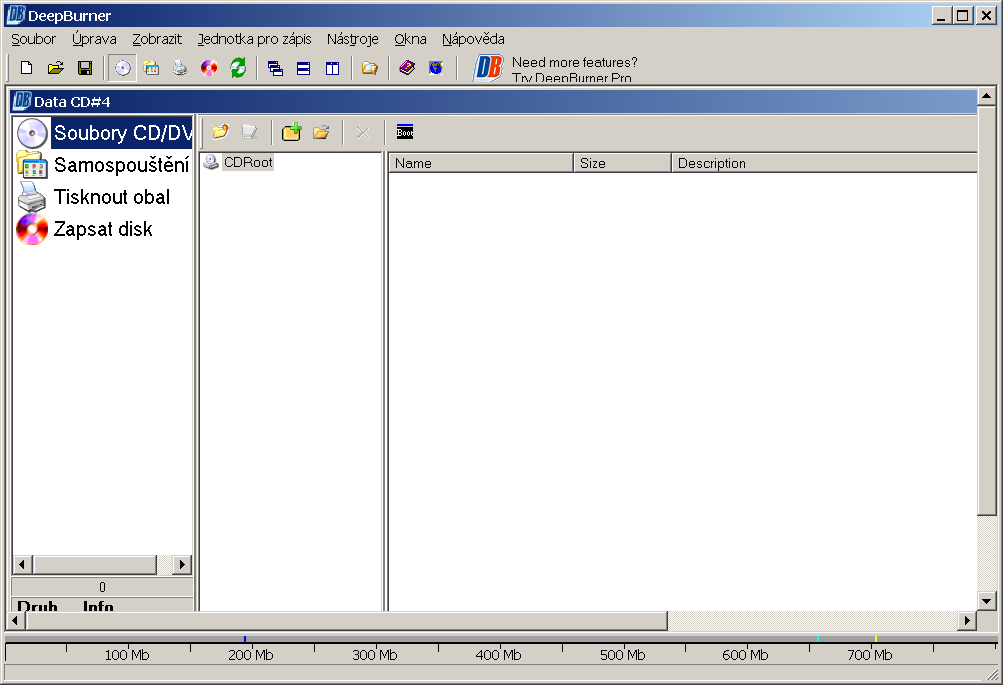The width and height of the screenshot is (1003, 685).
Task: Click the colorful burn disc toolbar icon
Action: [209, 68]
